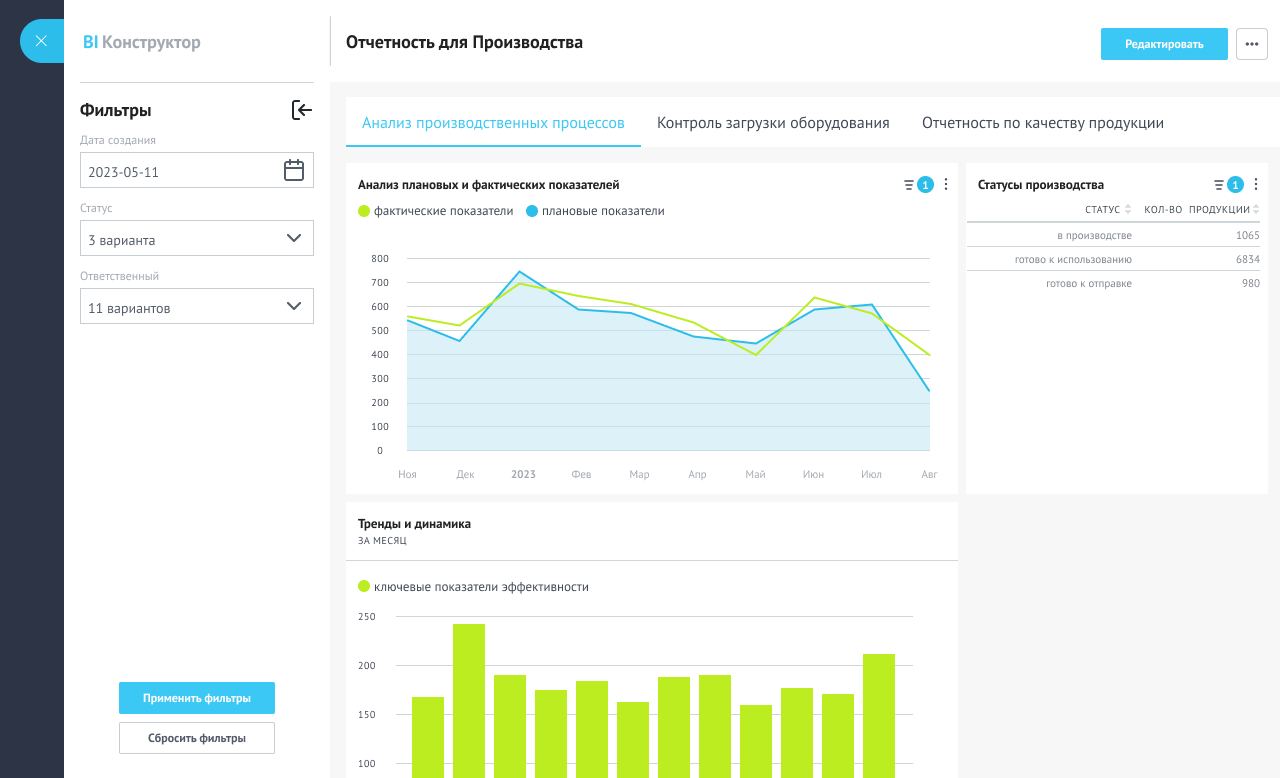Click the Отчетность для Производства page title

point(464,42)
